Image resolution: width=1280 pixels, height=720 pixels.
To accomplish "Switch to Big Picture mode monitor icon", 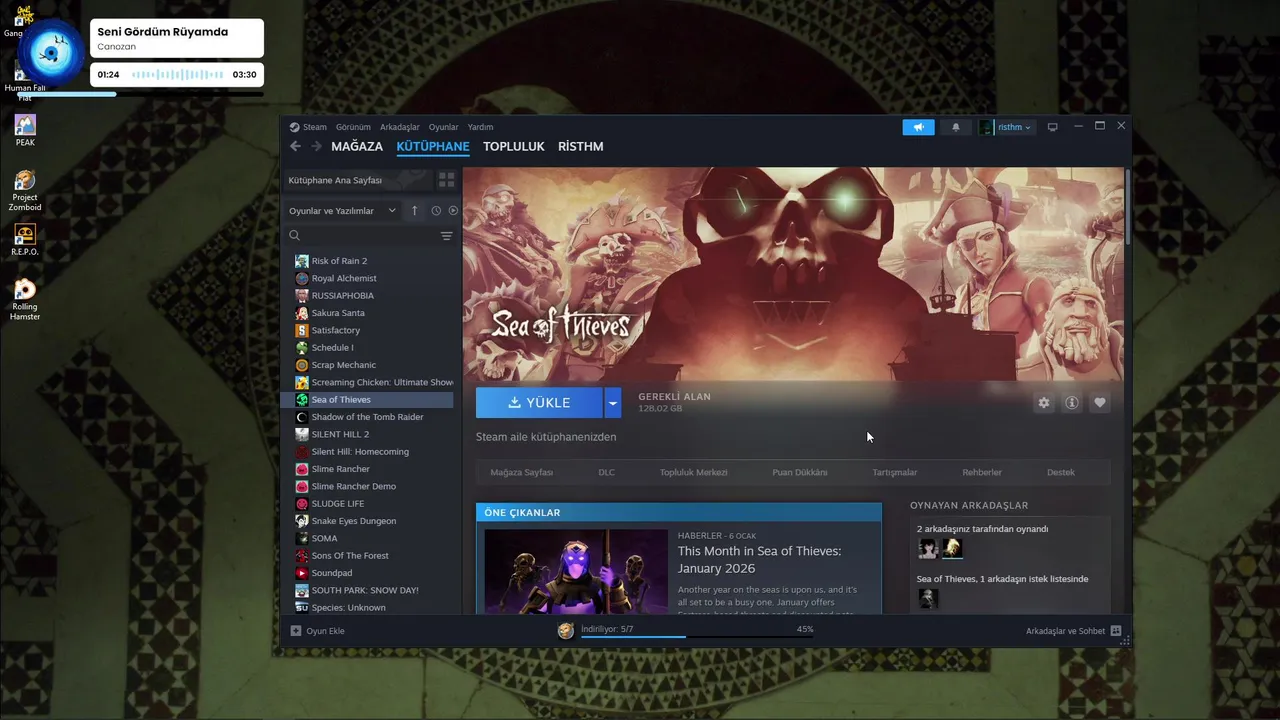I will pos(1052,127).
